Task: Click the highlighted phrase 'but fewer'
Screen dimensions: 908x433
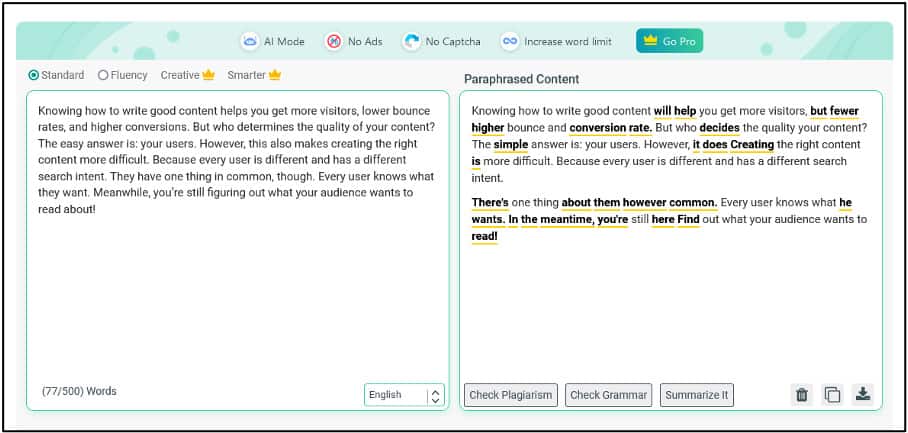Action: [x=834, y=111]
